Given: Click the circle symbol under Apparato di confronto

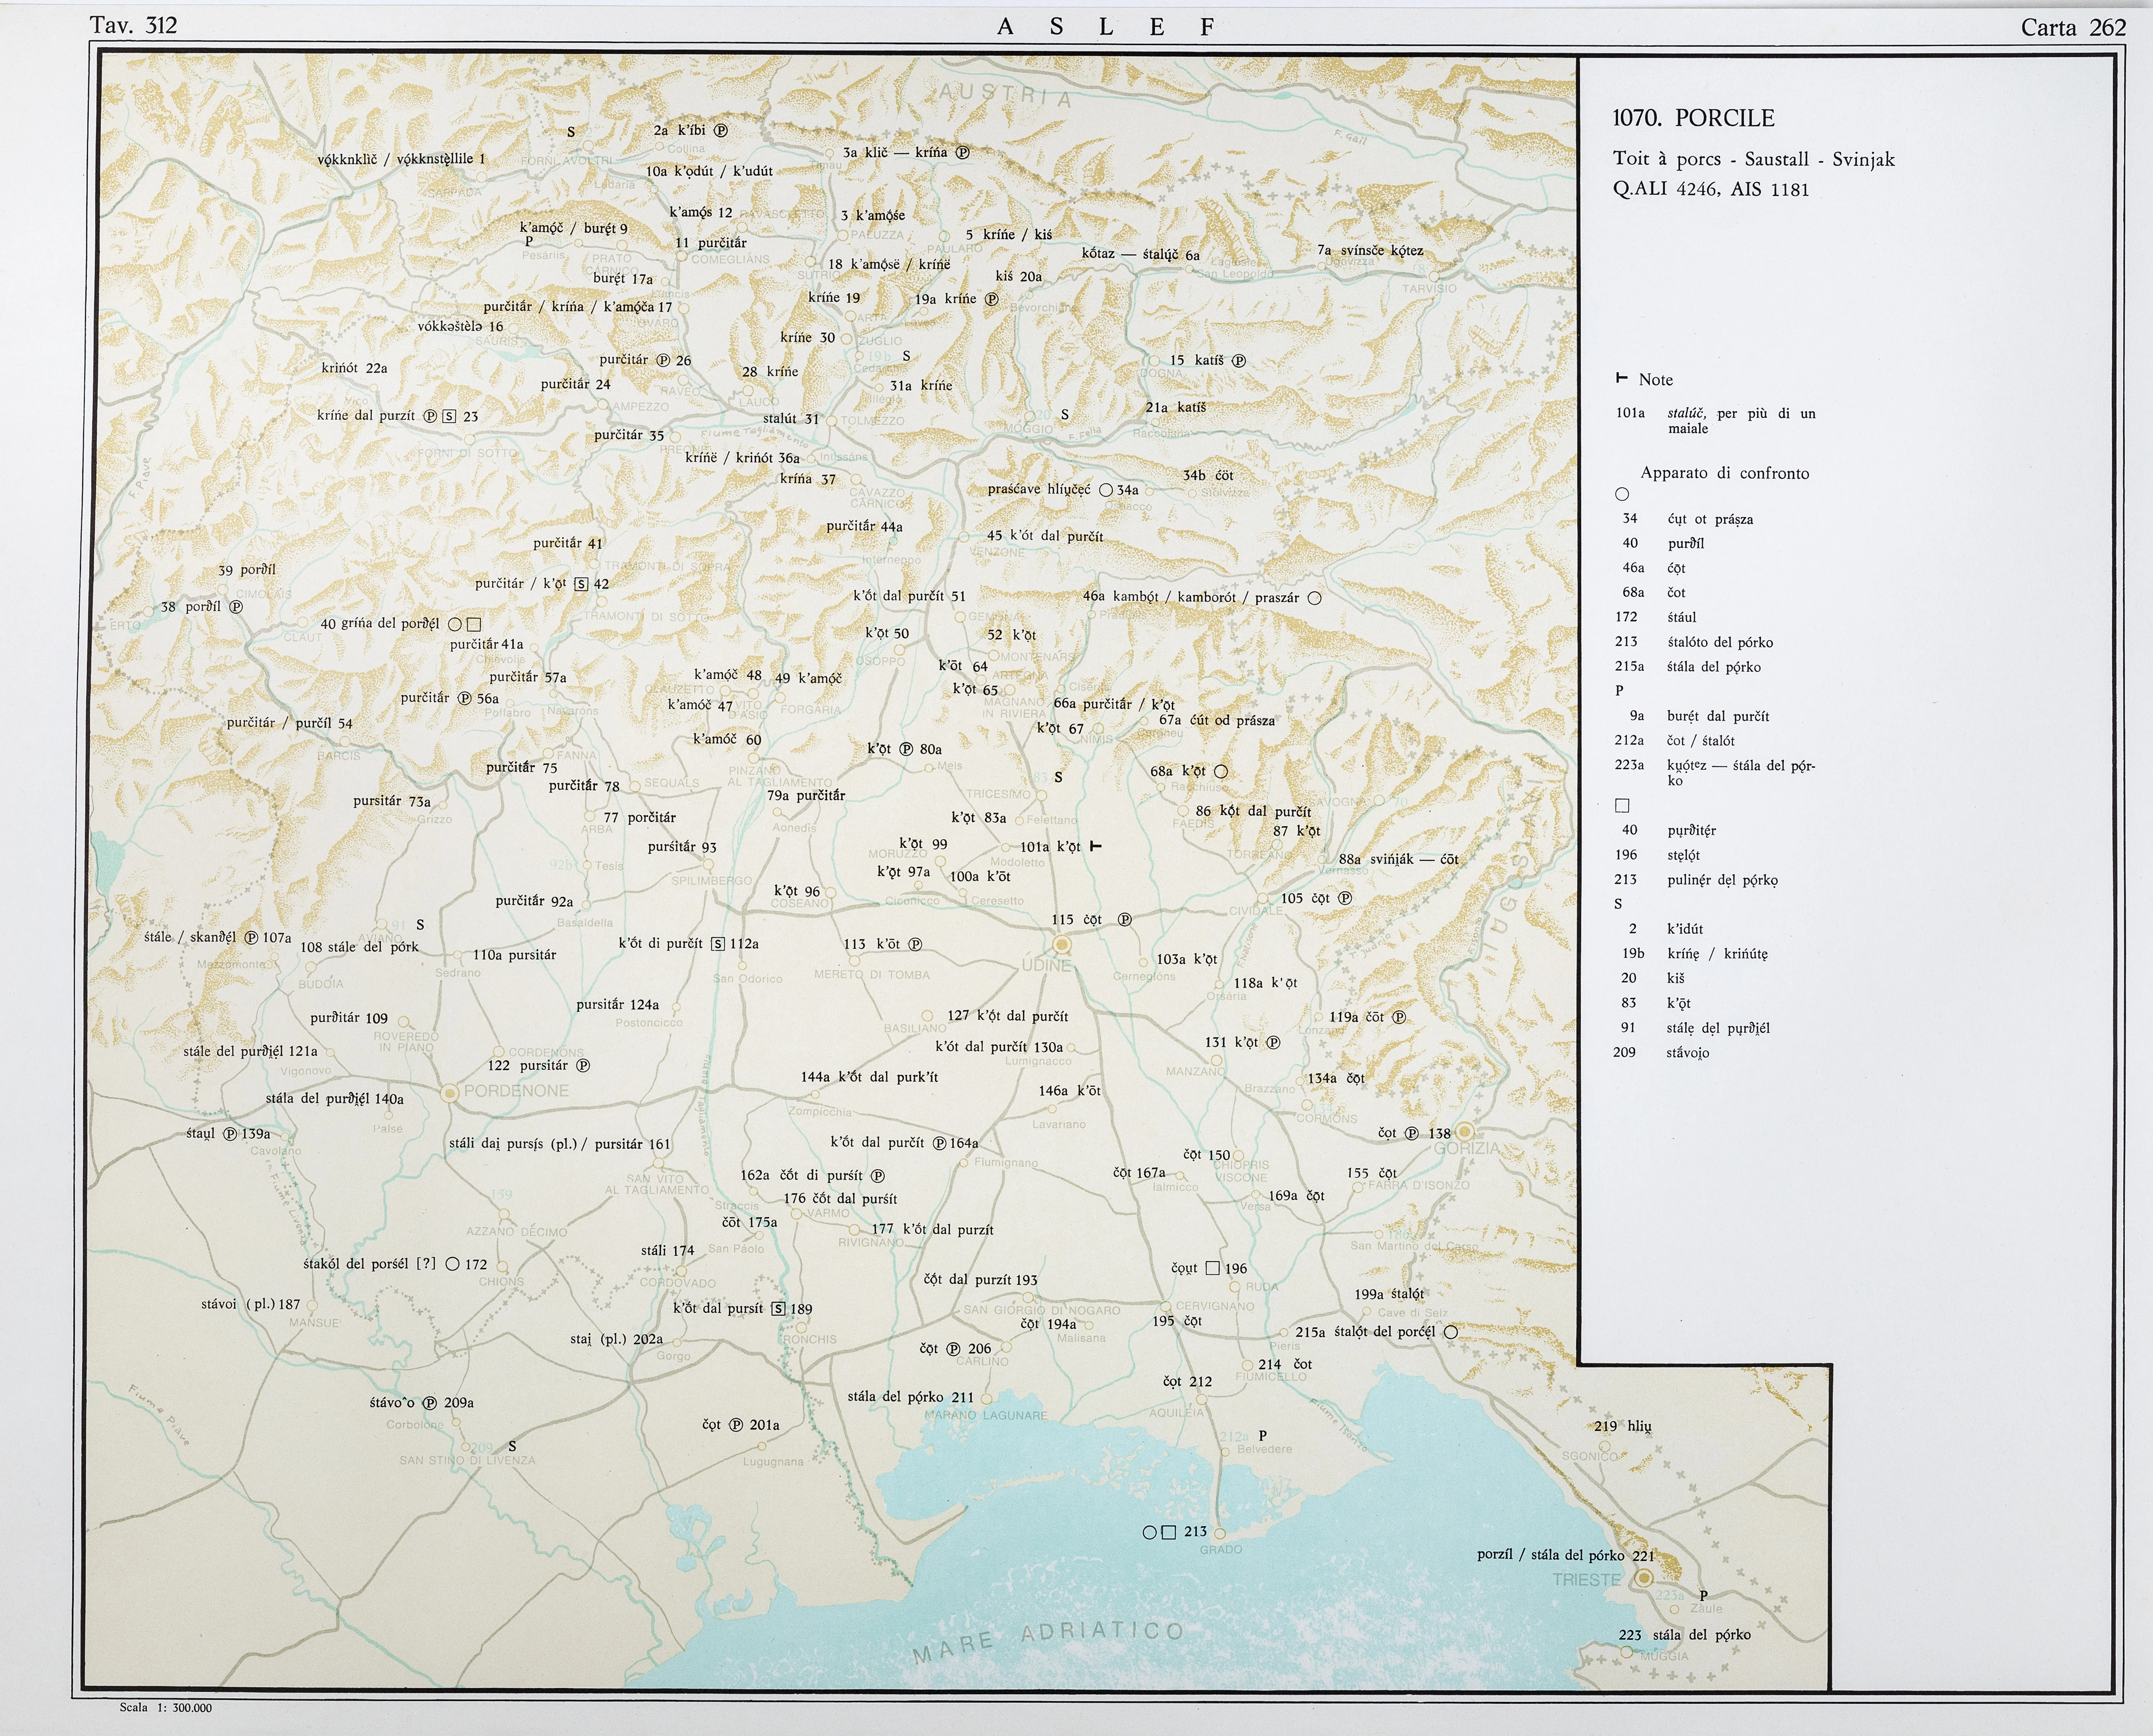Looking at the screenshot, I should tap(1622, 494).
